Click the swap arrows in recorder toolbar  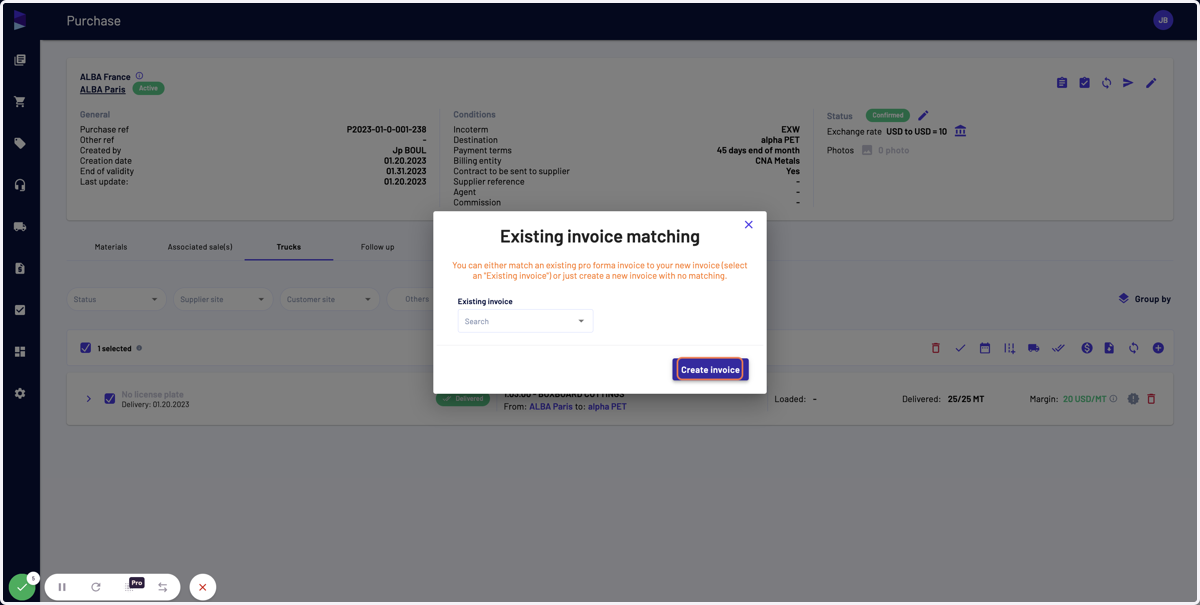click(163, 587)
